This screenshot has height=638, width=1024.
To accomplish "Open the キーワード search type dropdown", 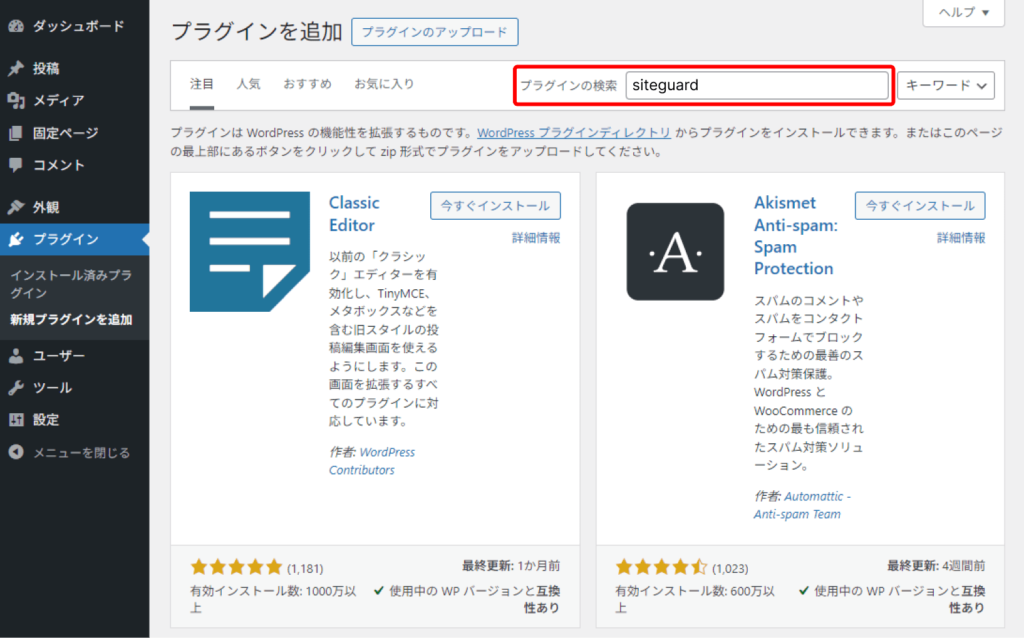I will [x=944, y=85].
